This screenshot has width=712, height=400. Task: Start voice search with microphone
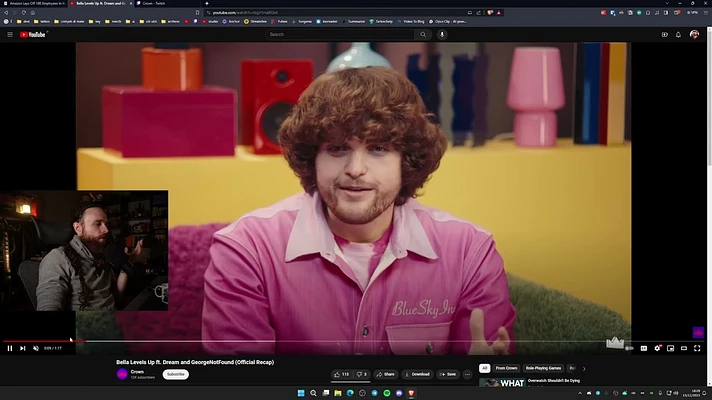click(442, 35)
